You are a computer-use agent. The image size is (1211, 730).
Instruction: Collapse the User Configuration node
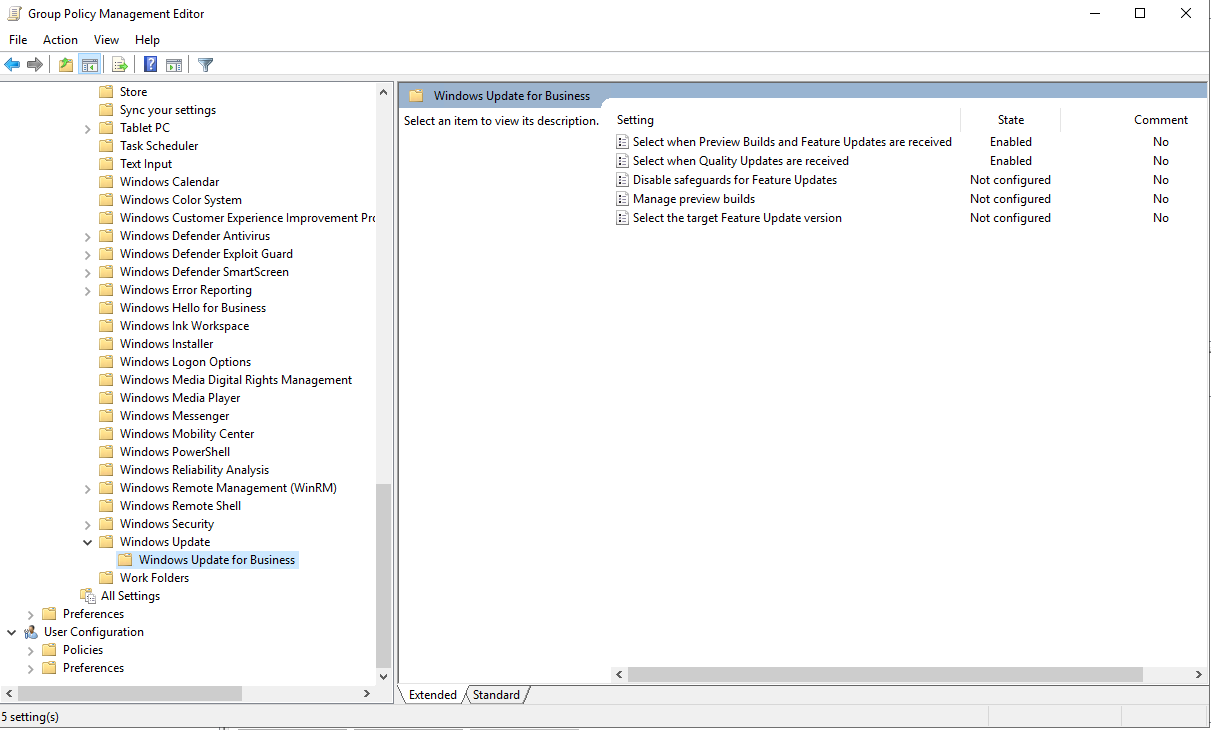click(x=12, y=632)
